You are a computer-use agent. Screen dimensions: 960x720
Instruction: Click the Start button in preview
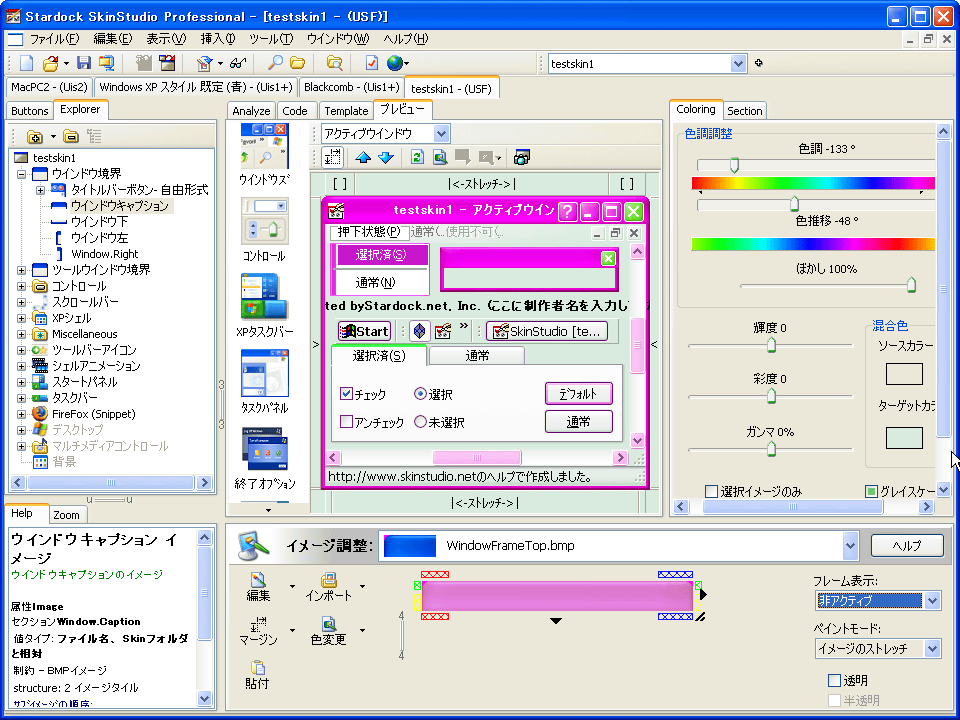pyautogui.click(x=364, y=331)
